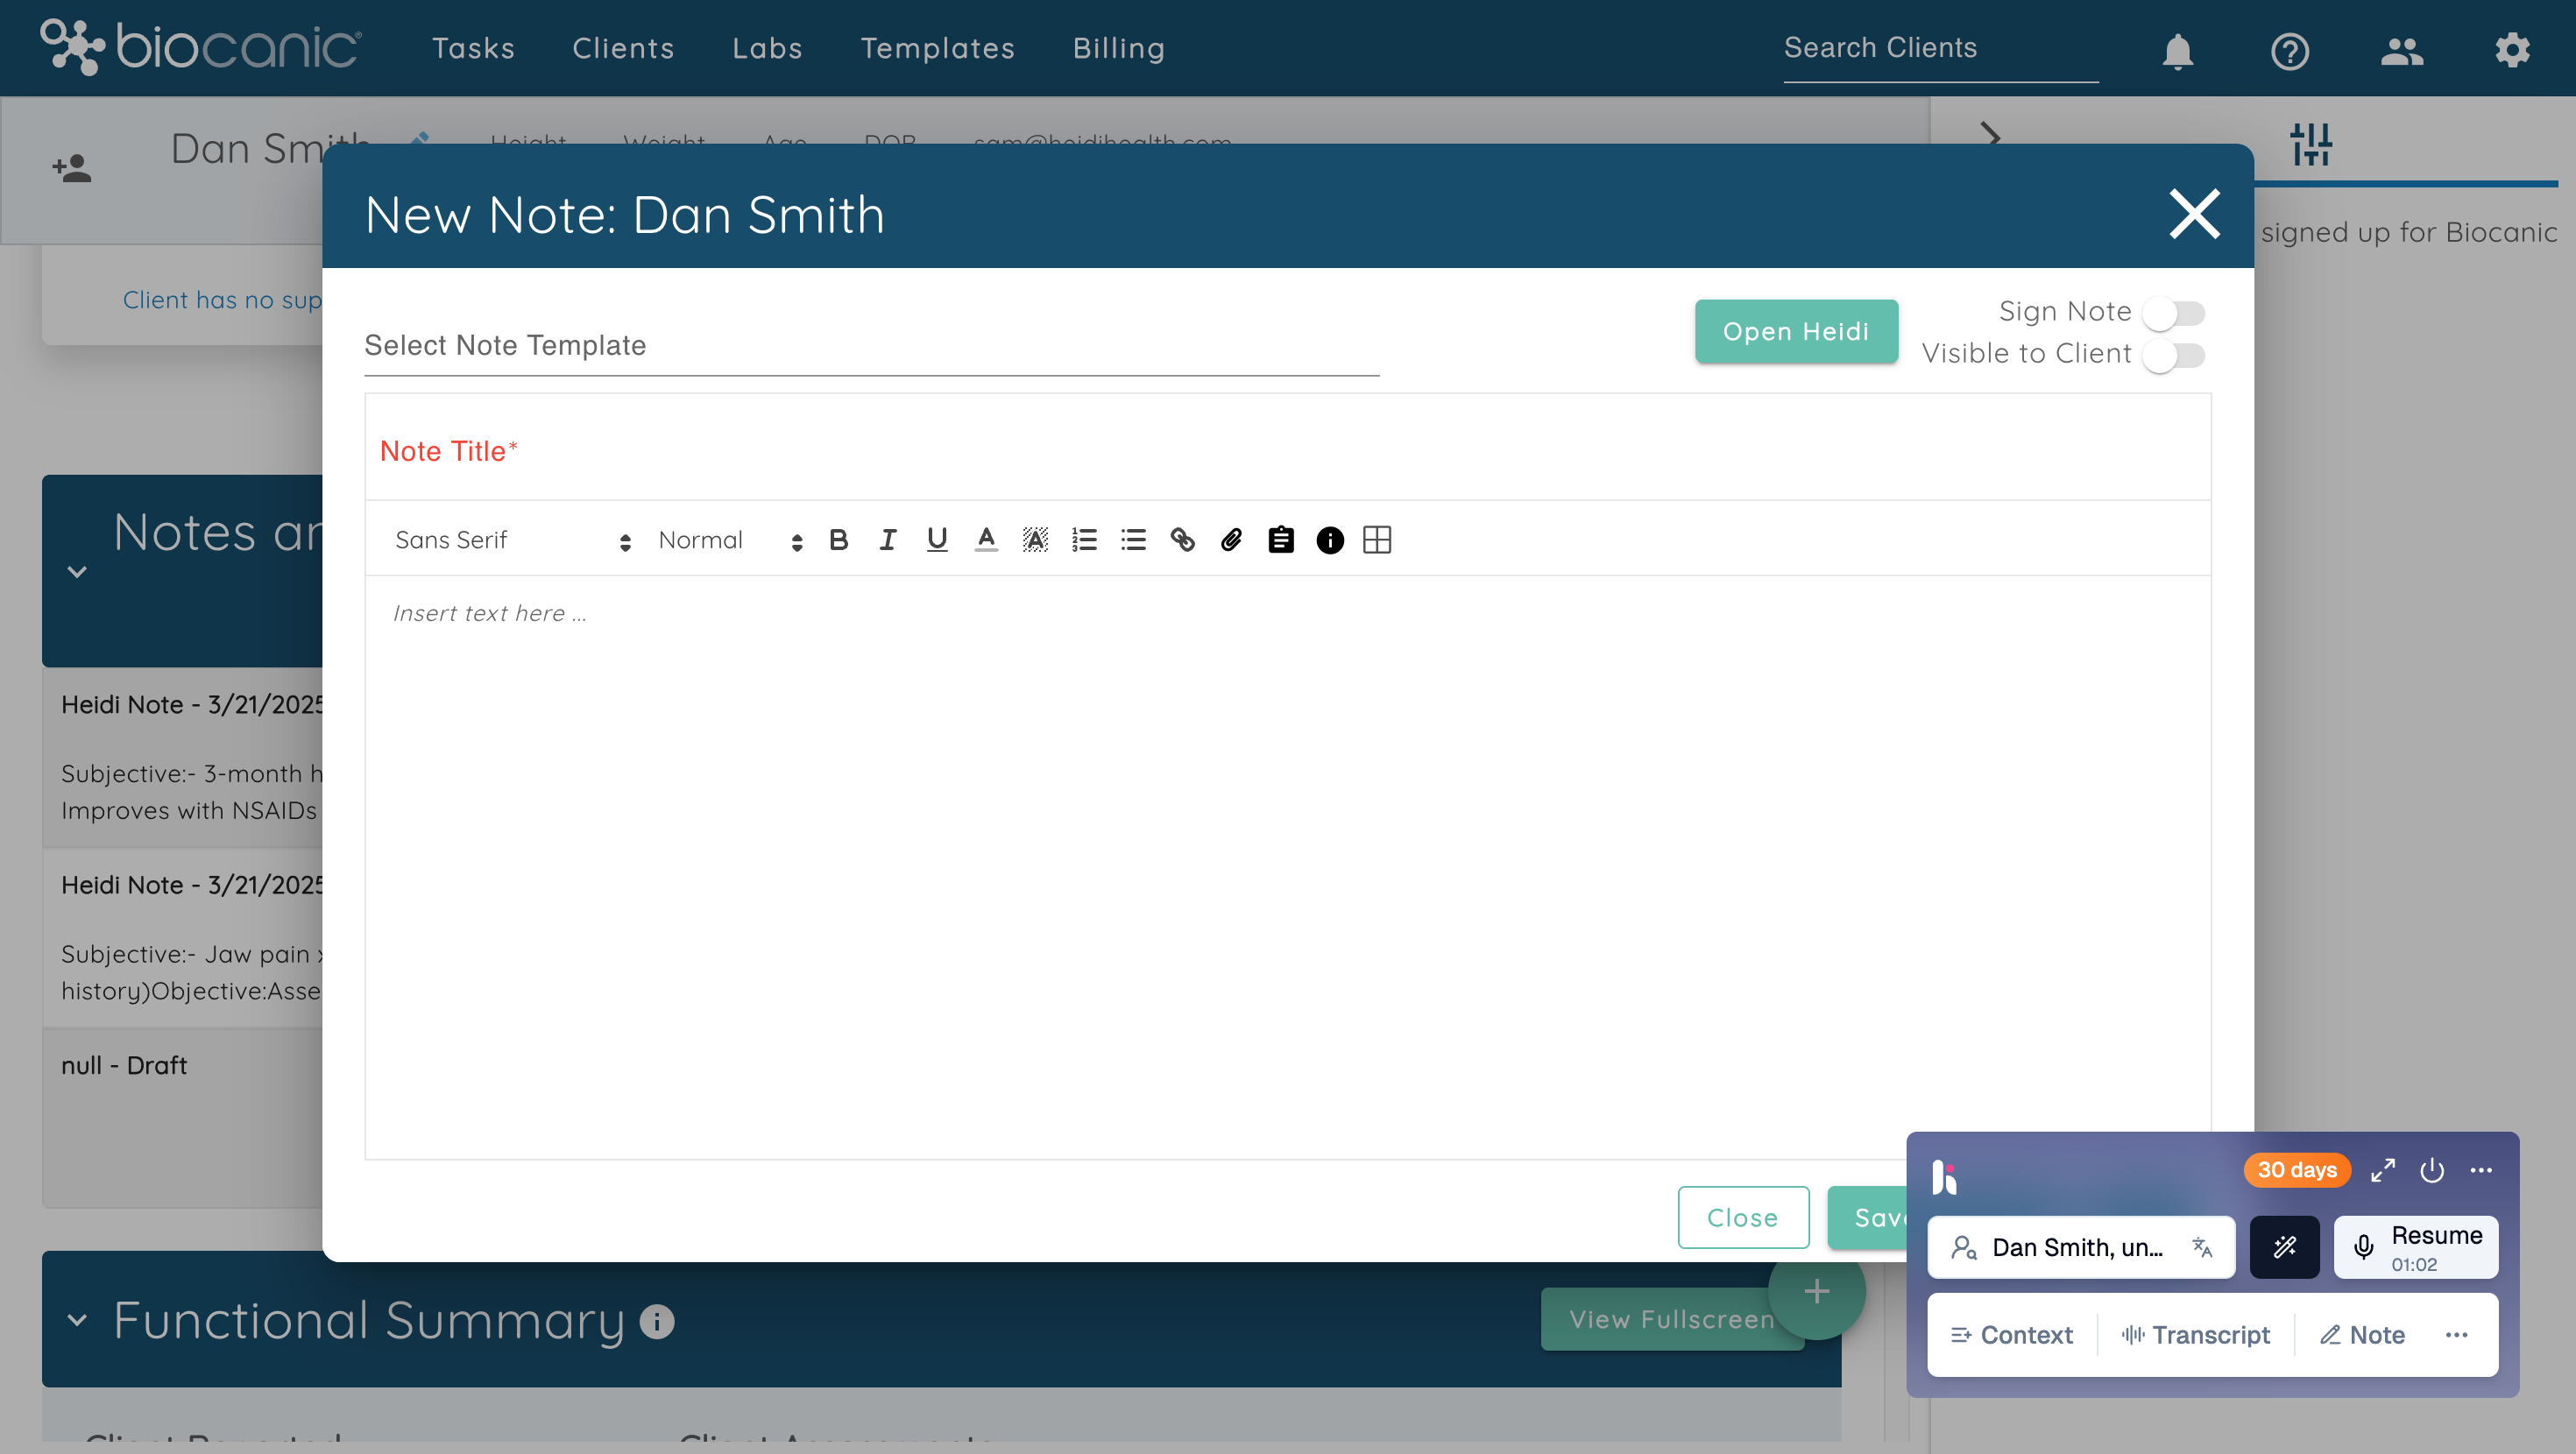Viewport: 2576px width, 1454px height.
Task: Click the info circle icon in editor toolbar
Action: pos(1329,540)
